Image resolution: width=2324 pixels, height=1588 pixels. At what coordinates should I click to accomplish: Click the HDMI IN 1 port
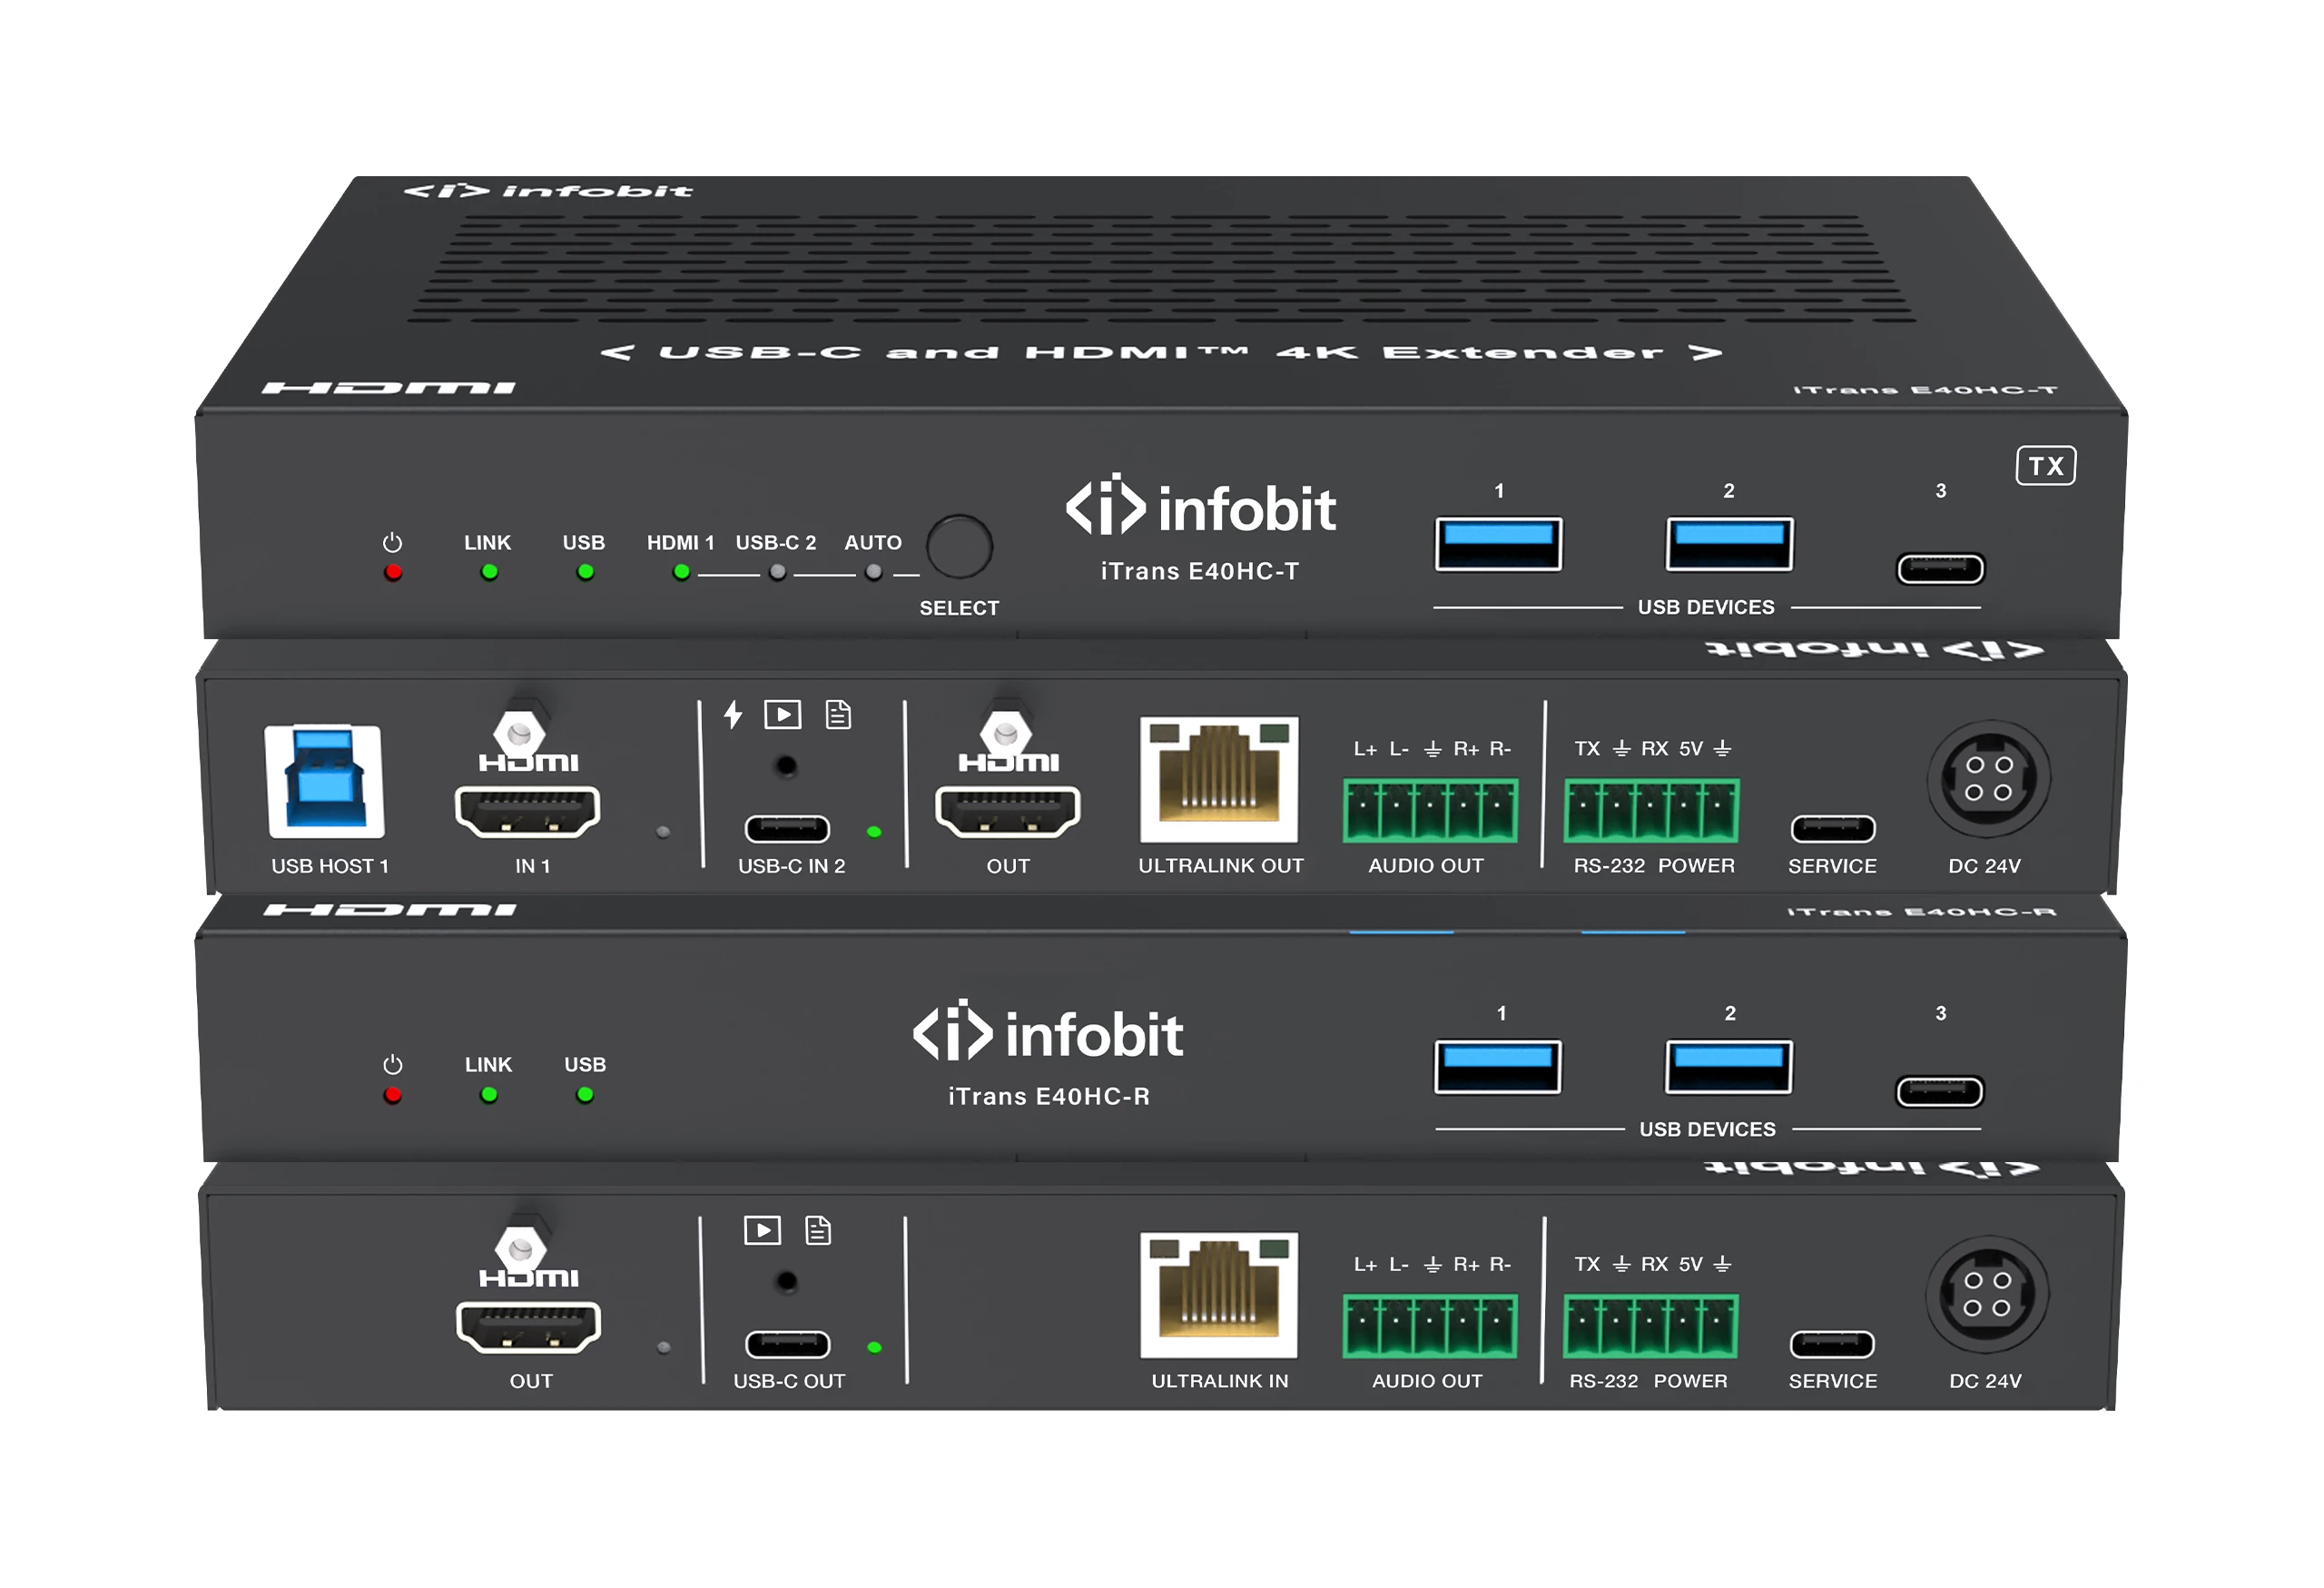527,811
